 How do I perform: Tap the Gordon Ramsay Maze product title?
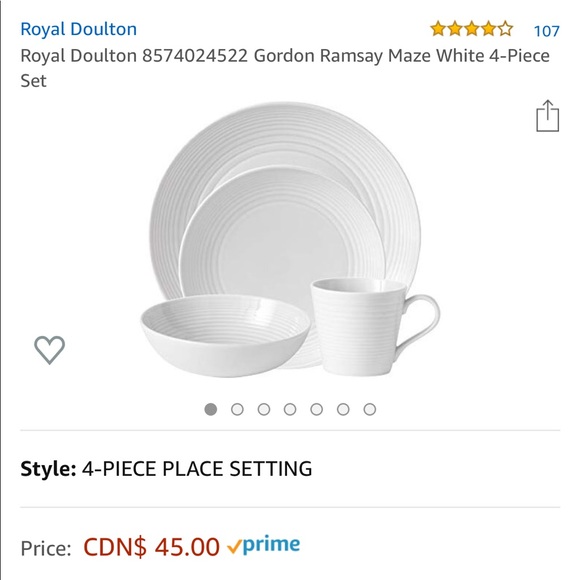[x=285, y=68]
